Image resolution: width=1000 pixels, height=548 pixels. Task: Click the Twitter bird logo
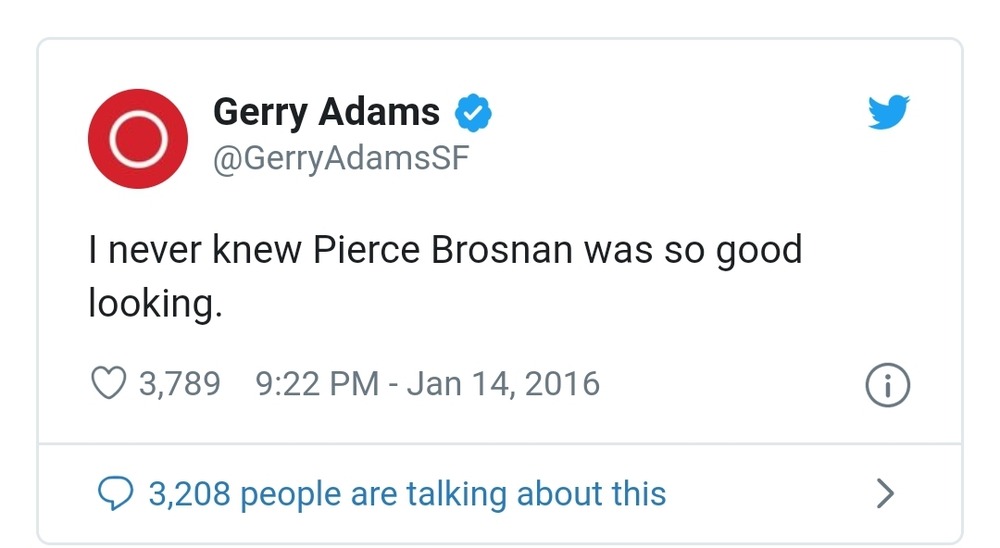(x=888, y=111)
